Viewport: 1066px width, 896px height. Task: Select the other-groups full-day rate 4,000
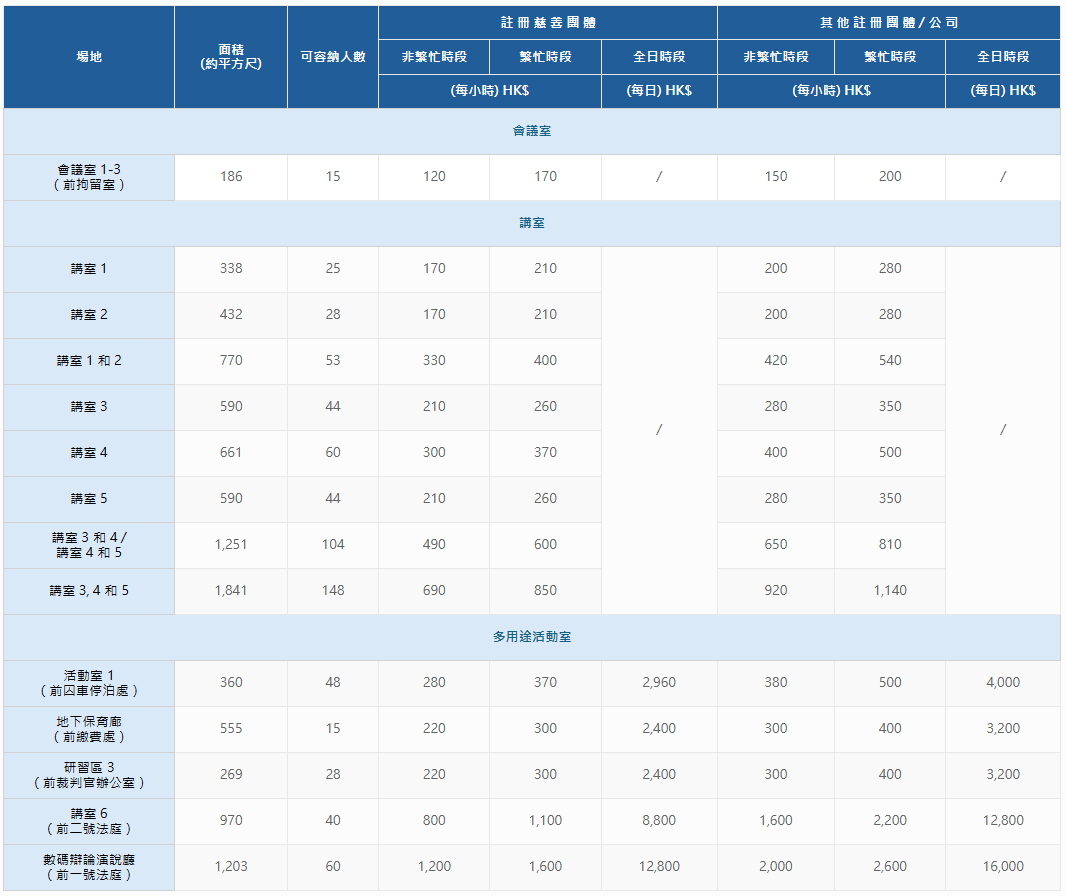(x=1003, y=683)
